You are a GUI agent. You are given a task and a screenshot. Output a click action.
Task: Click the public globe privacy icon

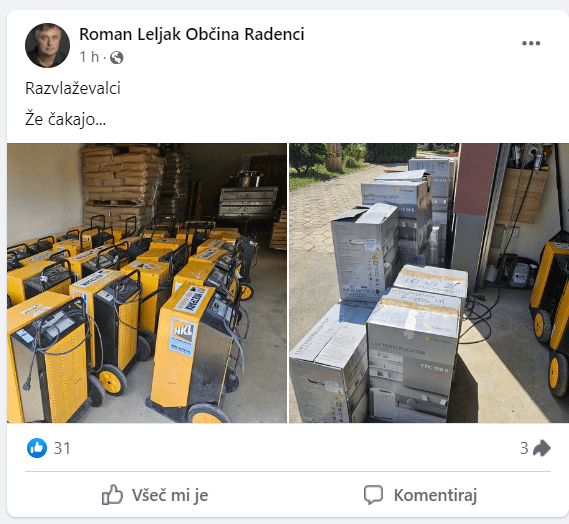pyautogui.click(x=116, y=57)
